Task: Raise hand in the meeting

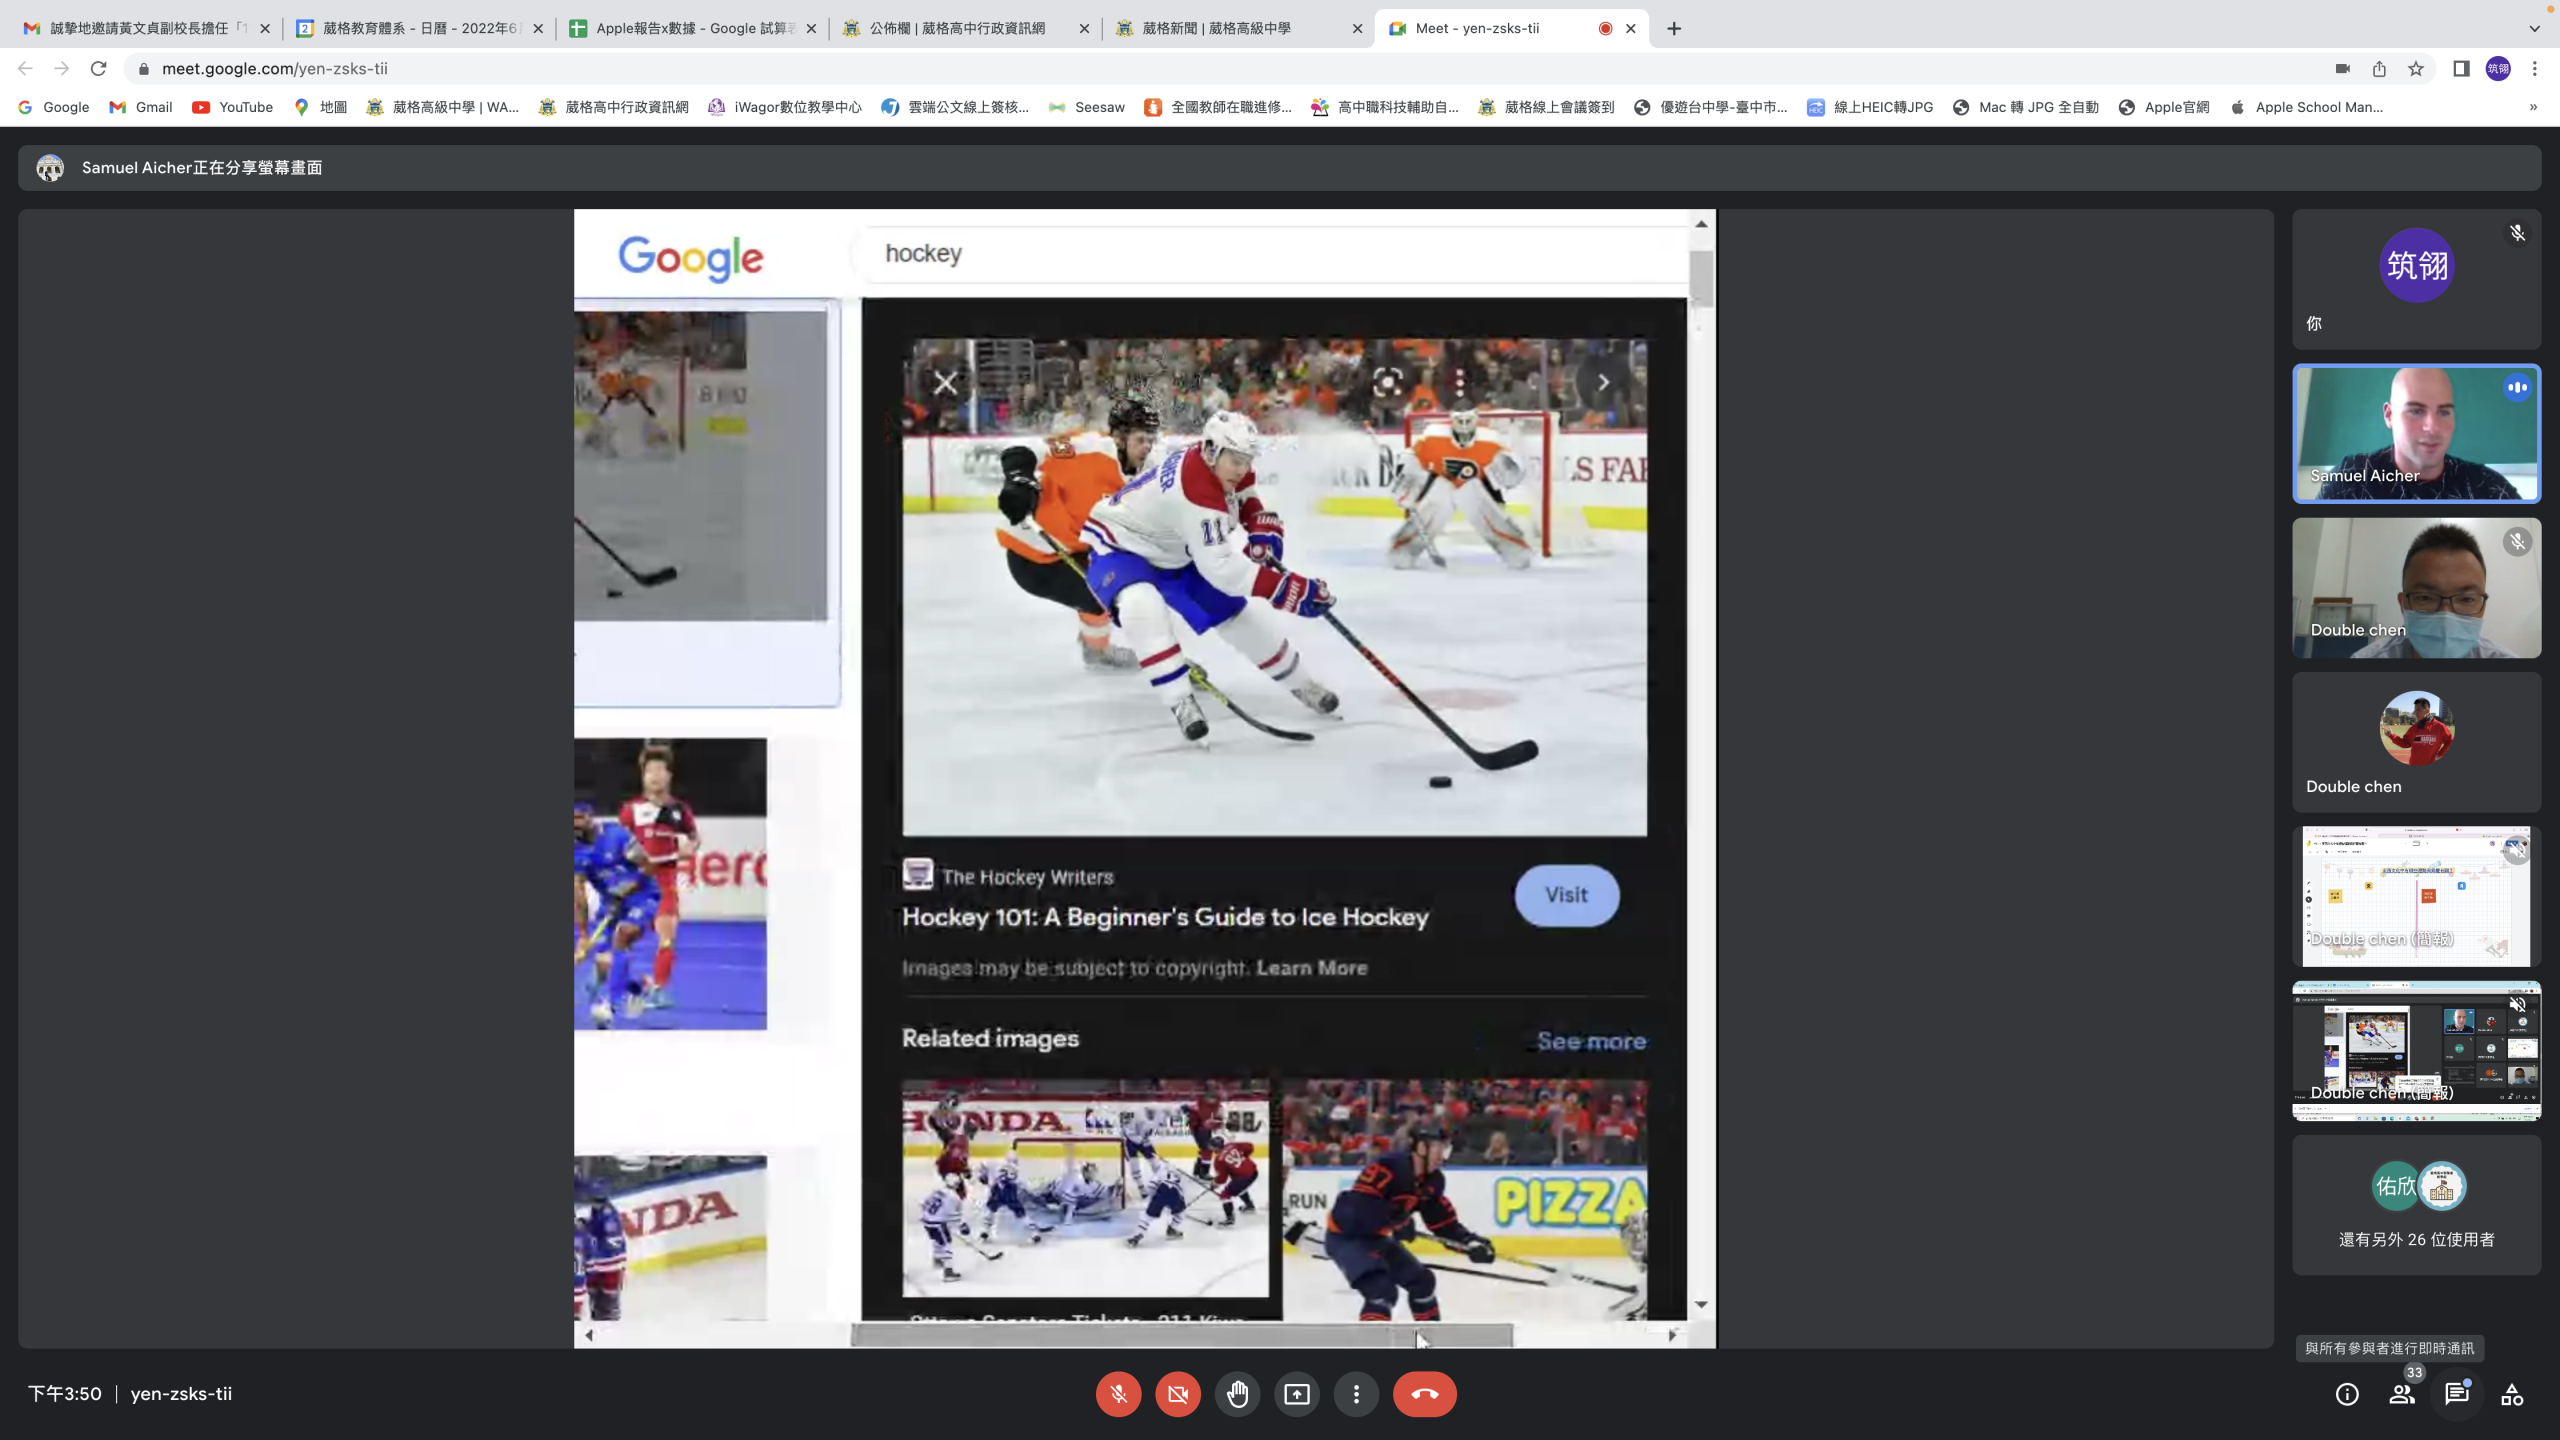Action: tap(1237, 1394)
